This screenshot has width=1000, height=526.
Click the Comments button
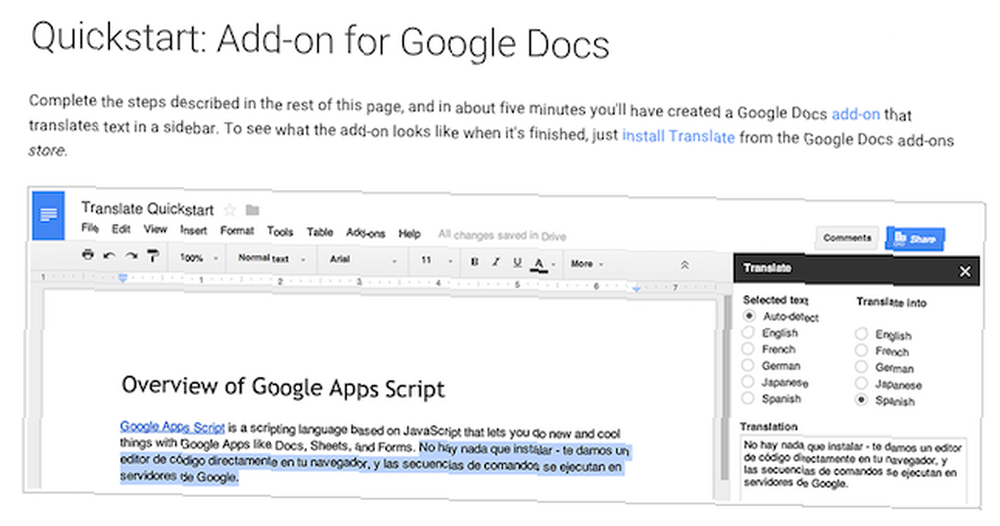tap(847, 238)
